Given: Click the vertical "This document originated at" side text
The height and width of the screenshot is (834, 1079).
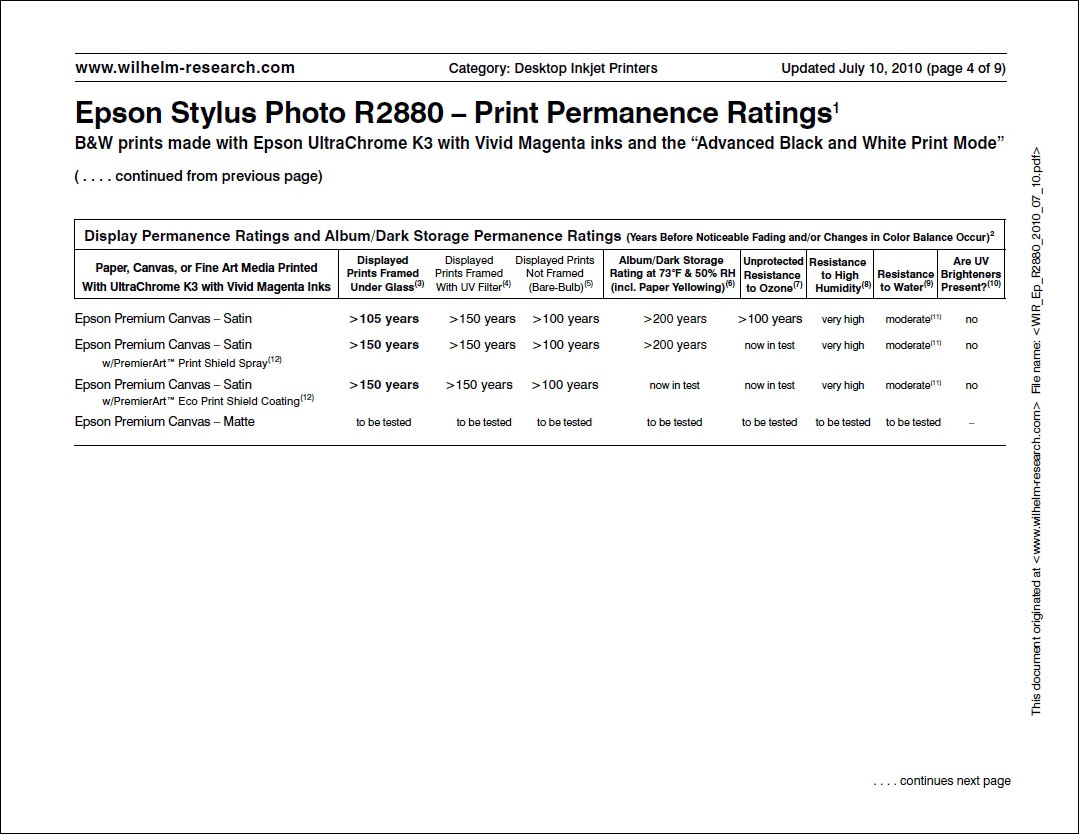Looking at the screenshot, I should click(x=1036, y=431).
